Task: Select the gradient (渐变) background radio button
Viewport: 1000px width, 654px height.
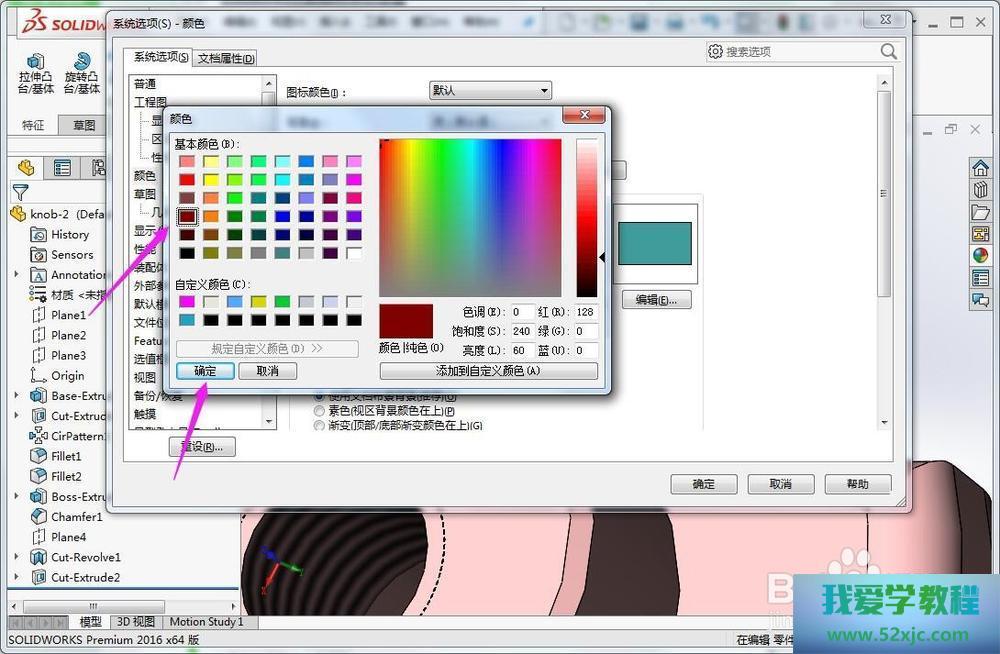Action: (320, 425)
